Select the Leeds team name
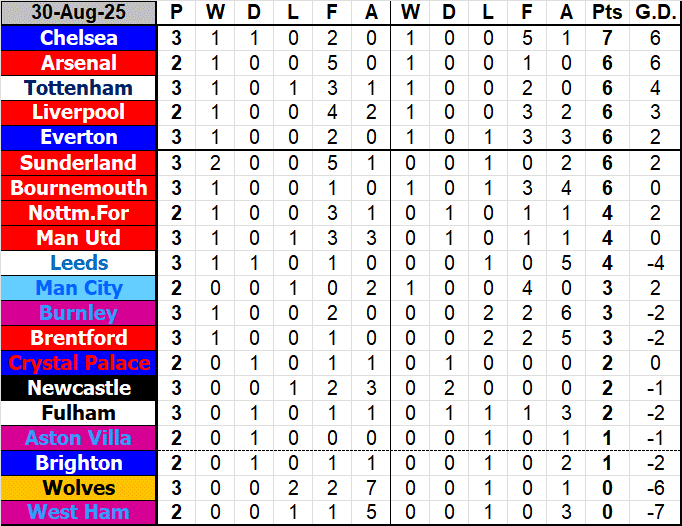 pos(79,263)
